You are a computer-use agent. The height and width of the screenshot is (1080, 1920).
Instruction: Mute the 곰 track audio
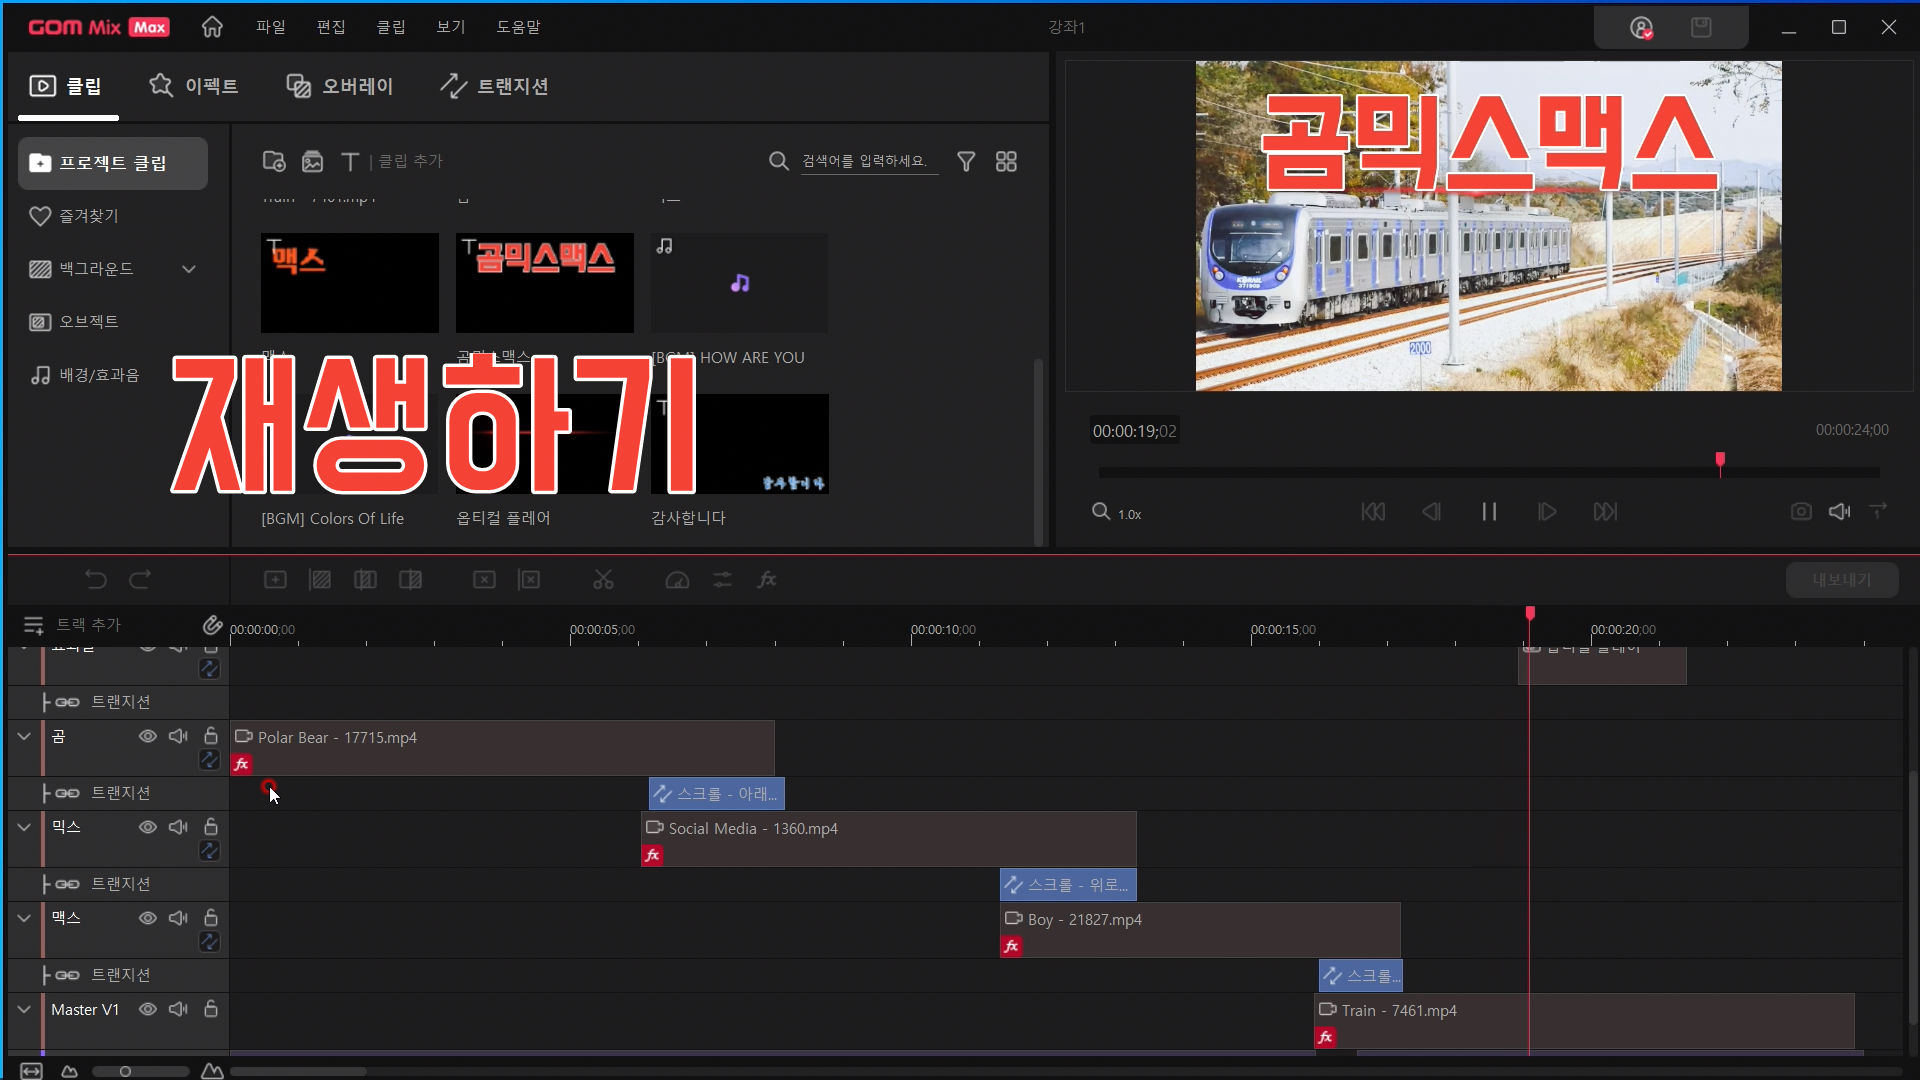coord(179,737)
